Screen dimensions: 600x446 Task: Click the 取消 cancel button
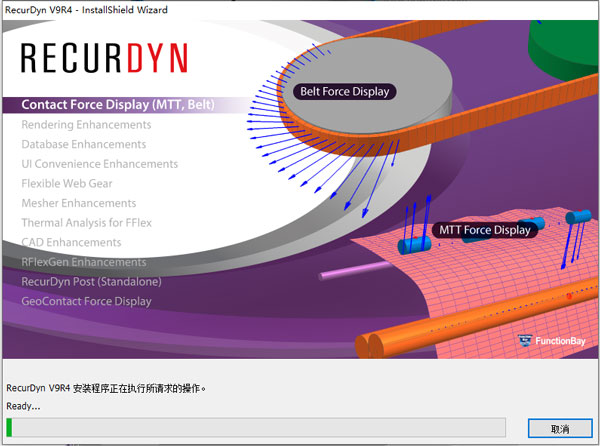[x=560, y=428]
